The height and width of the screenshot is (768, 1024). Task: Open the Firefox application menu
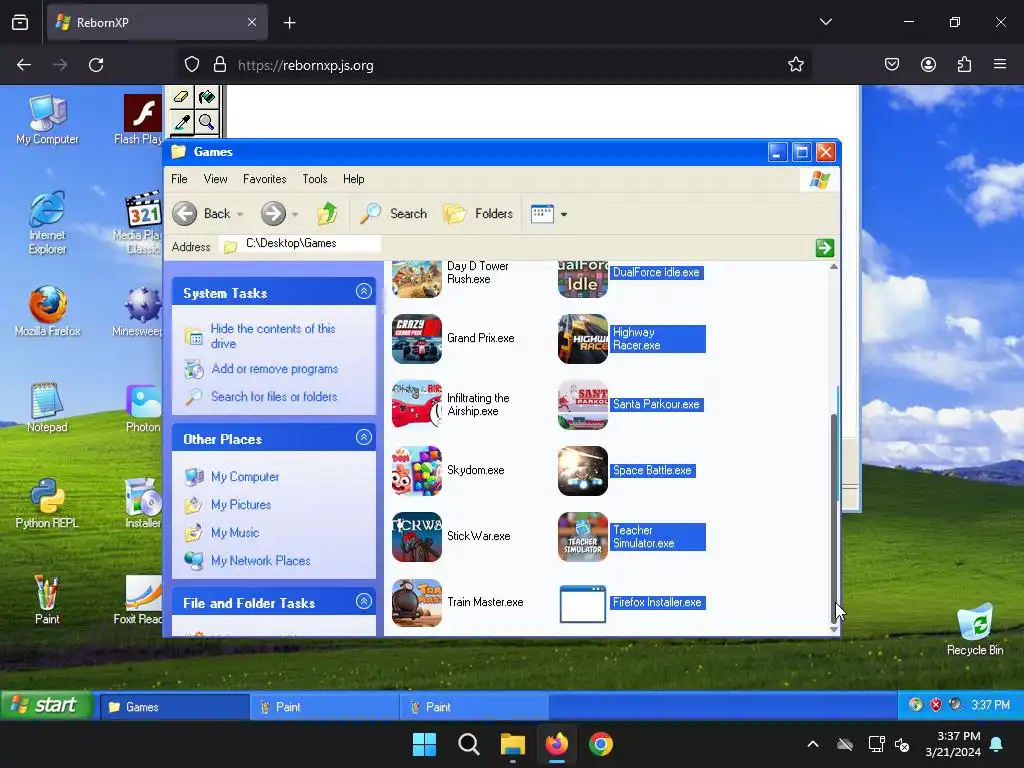[x=1000, y=64]
